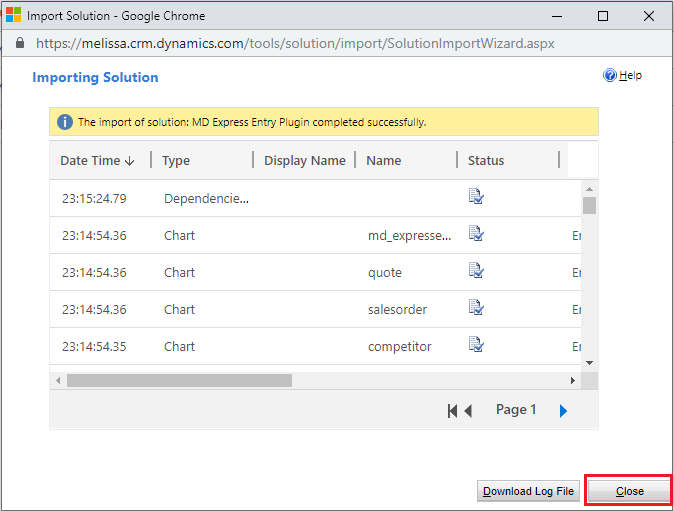This screenshot has height=511, width=674.
Task: Close the import solution dialog
Action: pos(629,491)
